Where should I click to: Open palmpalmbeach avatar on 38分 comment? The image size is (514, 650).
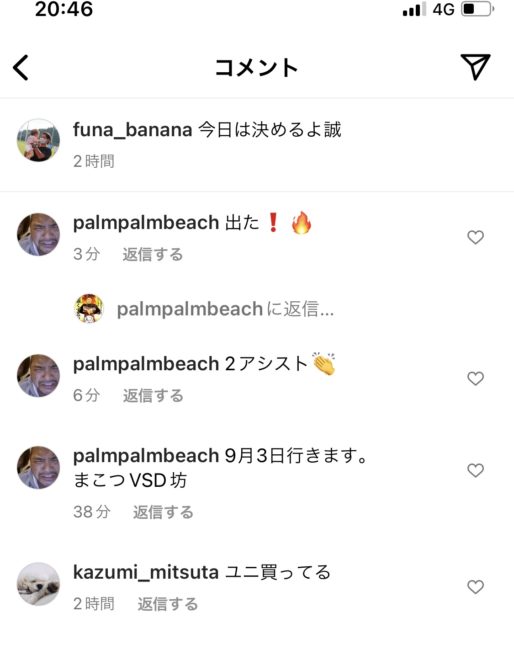38,468
